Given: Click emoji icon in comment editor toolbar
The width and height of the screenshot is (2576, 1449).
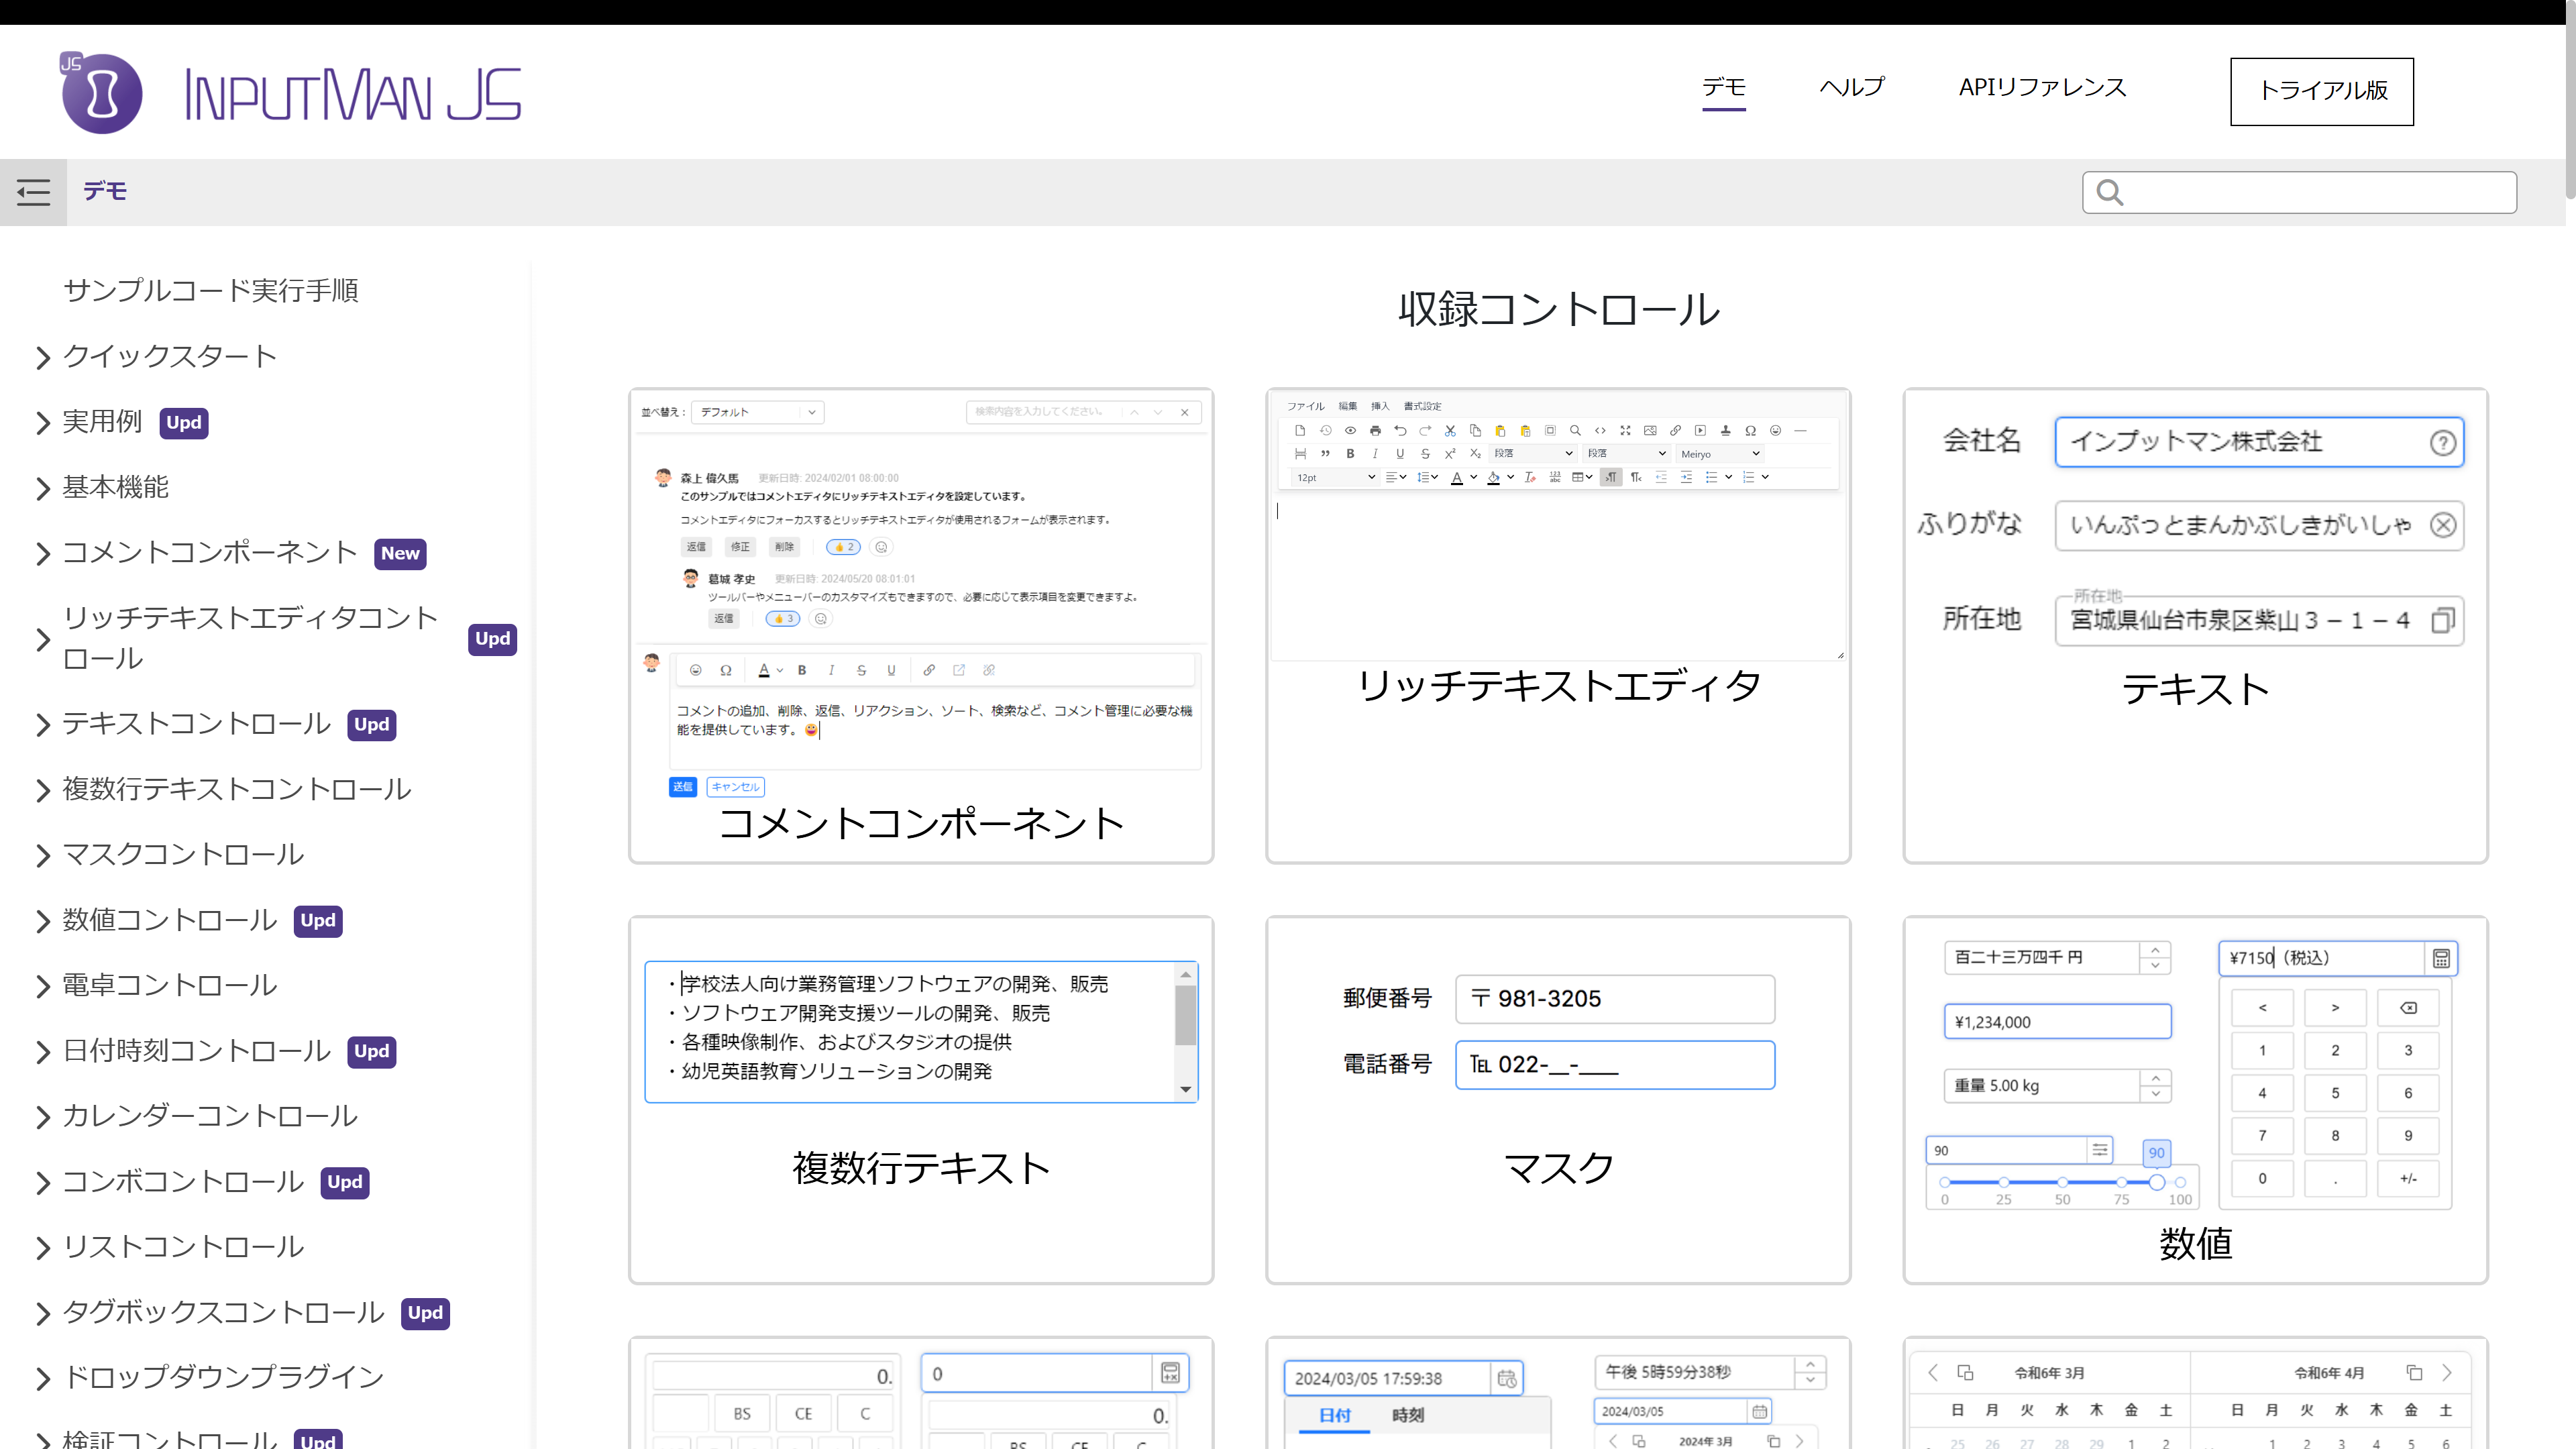Looking at the screenshot, I should [x=696, y=670].
